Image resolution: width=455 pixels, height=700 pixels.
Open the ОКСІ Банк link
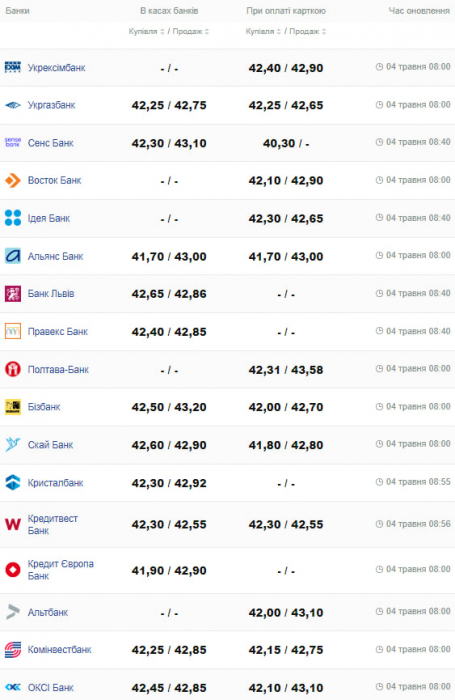click(50, 688)
